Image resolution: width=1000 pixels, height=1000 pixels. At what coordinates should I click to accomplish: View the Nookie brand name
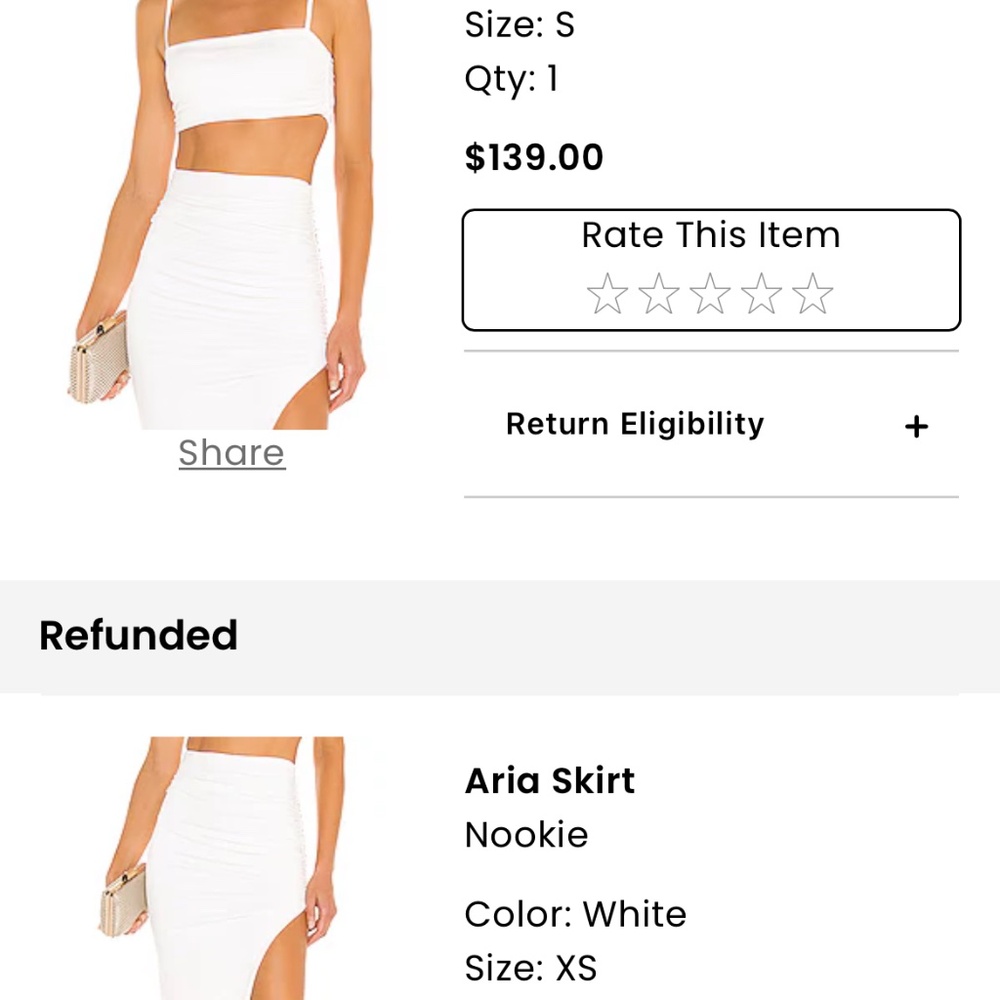click(527, 834)
